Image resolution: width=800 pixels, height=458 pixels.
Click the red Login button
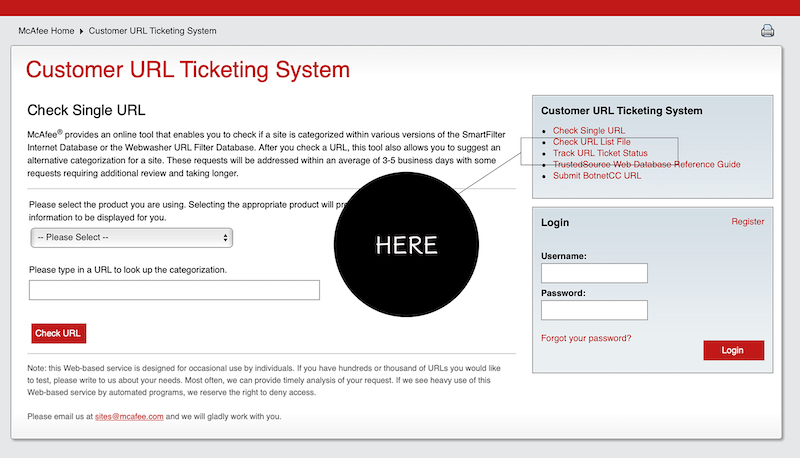coord(734,350)
